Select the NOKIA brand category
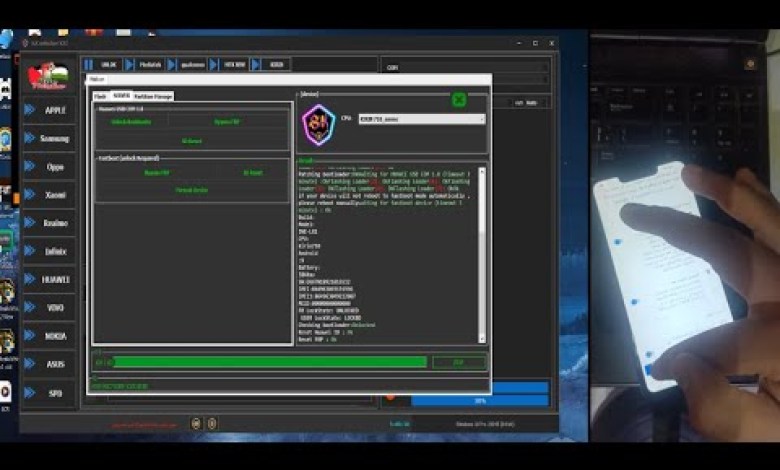The width and height of the screenshot is (780, 470). (x=55, y=336)
